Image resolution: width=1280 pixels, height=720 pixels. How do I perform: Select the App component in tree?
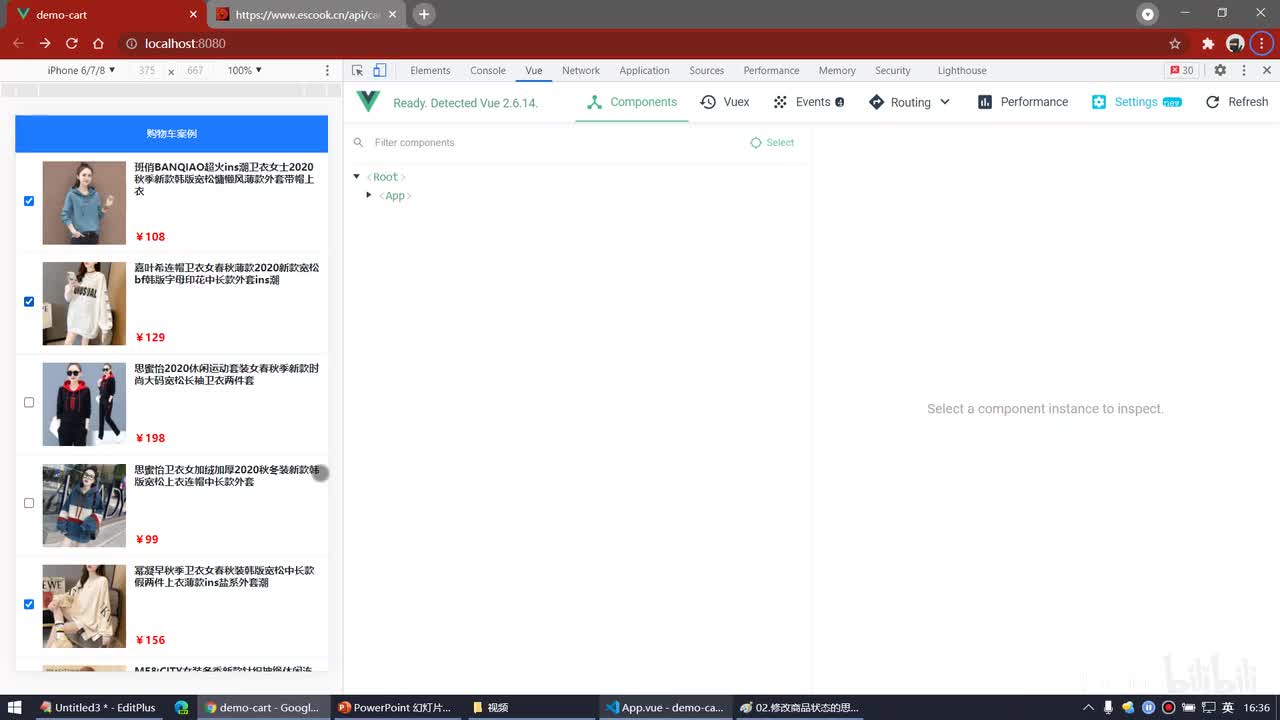pos(395,195)
